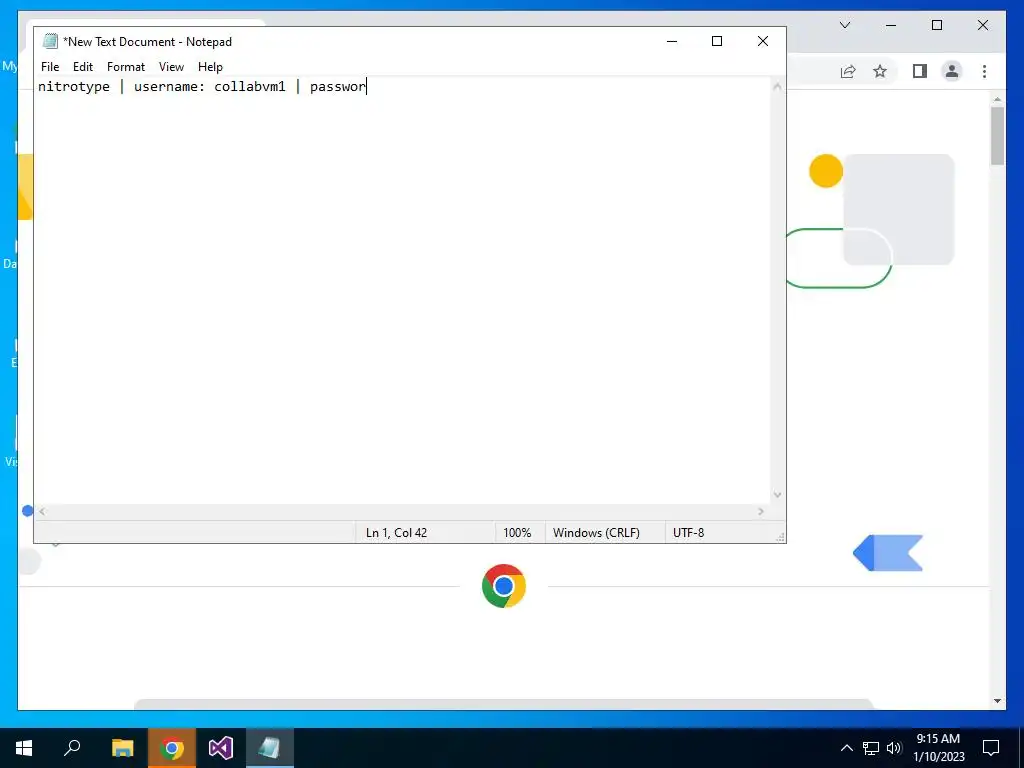The image size is (1024, 768).
Task: Switch to Chrome on the taskbar
Action: click(172, 748)
